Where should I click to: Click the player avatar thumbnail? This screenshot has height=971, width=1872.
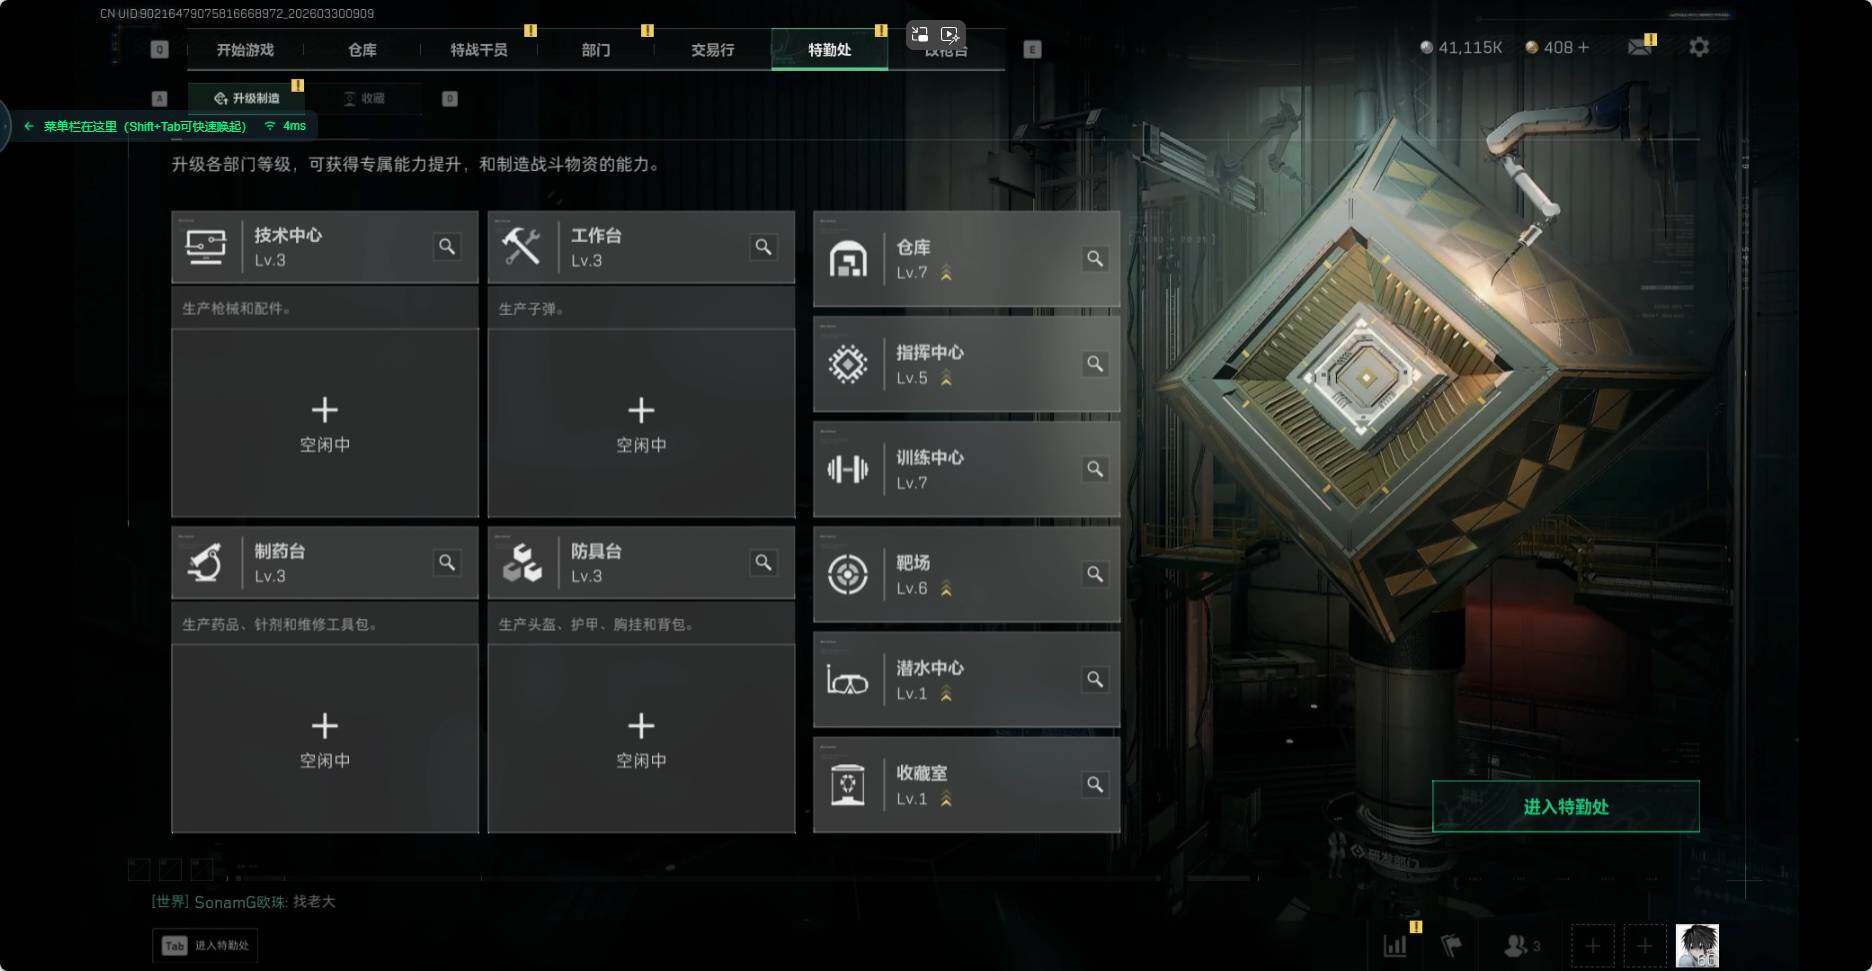pyautogui.click(x=1697, y=945)
